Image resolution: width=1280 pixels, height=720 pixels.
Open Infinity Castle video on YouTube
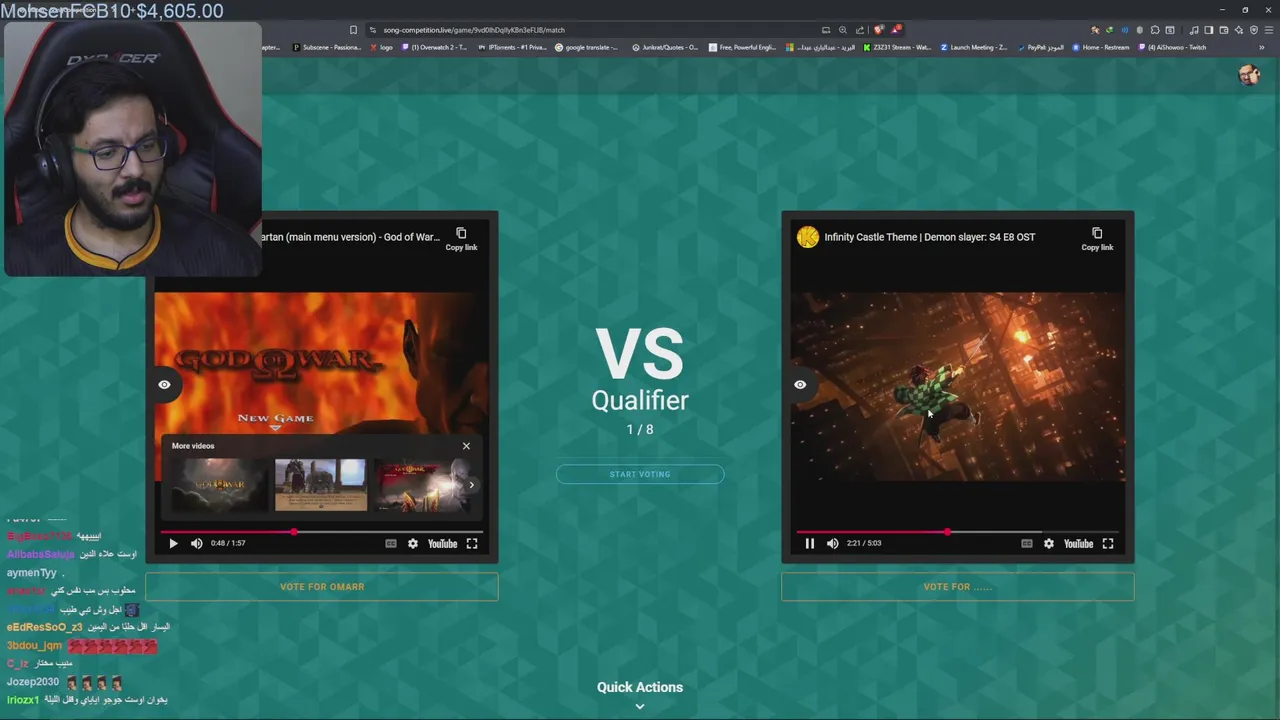[x=1079, y=544]
